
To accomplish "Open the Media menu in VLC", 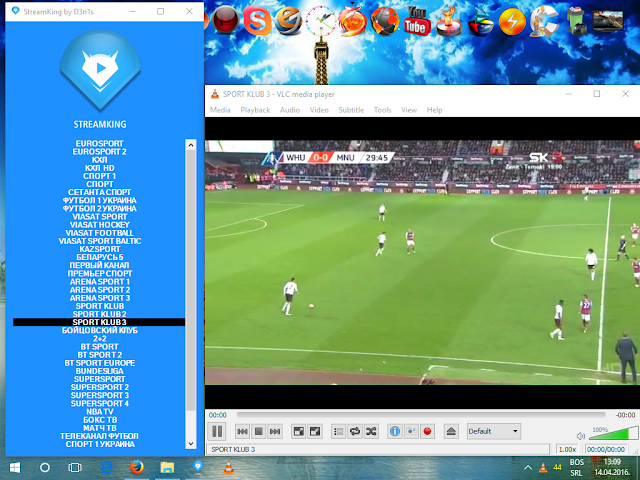I will (220, 110).
